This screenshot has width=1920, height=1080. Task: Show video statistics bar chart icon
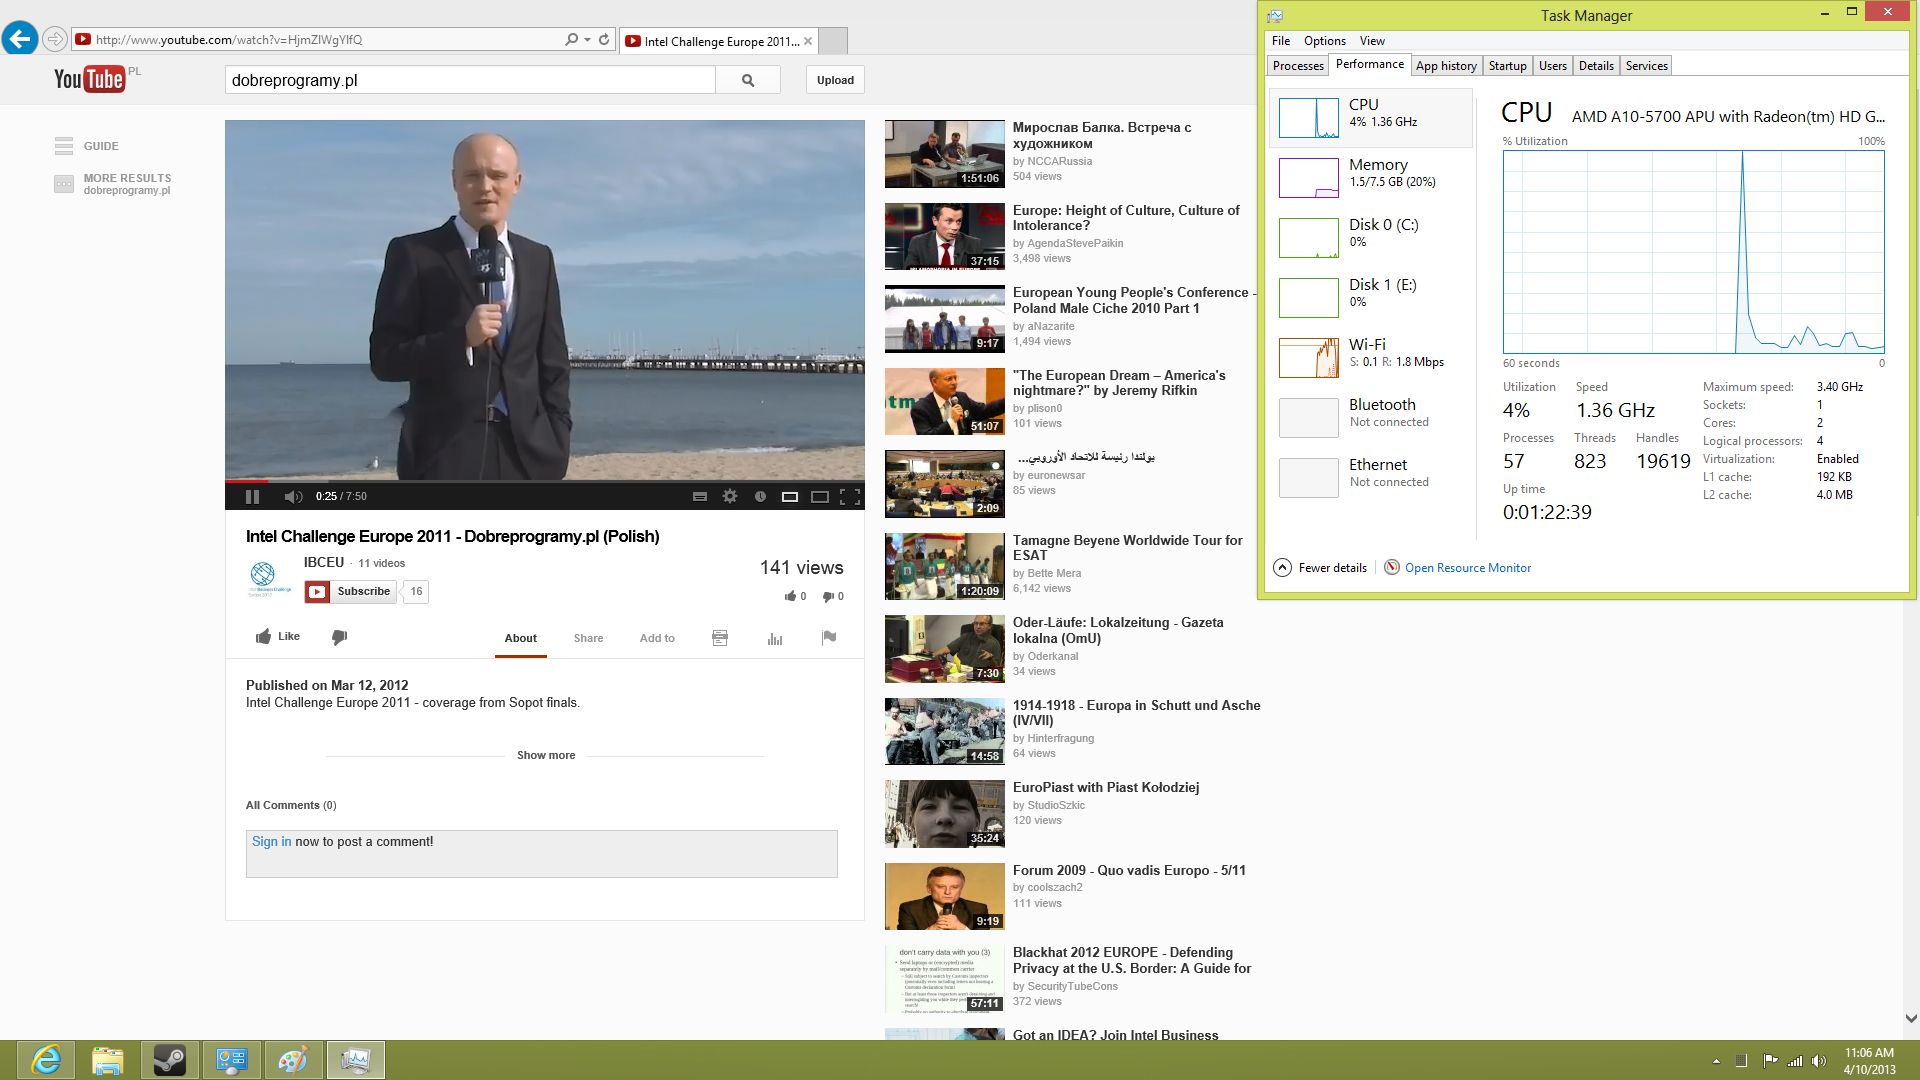(775, 638)
